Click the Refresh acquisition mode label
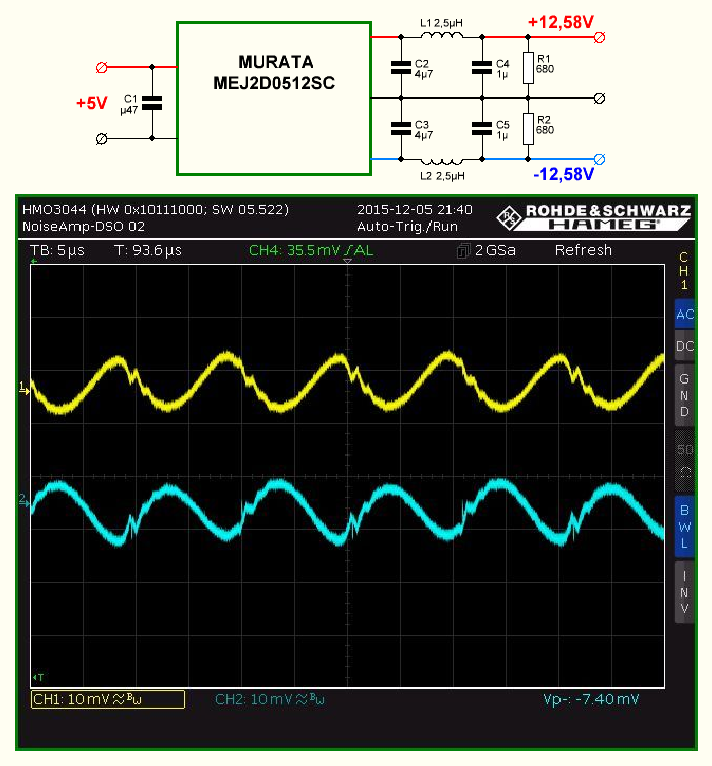712x766 pixels. click(583, 250)
